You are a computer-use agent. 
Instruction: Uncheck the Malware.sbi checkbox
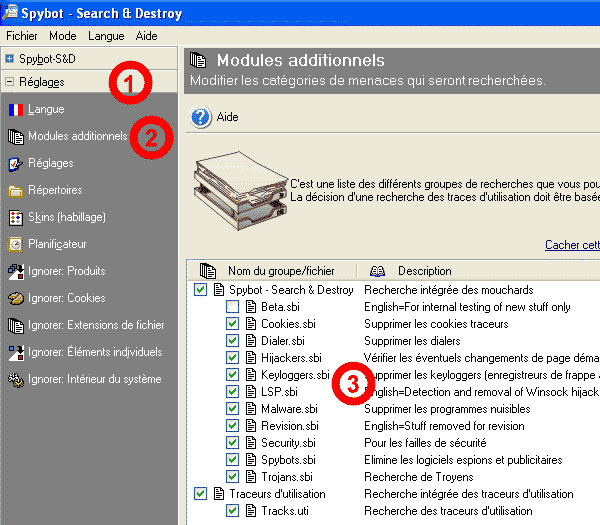click(x=232, y=409)
